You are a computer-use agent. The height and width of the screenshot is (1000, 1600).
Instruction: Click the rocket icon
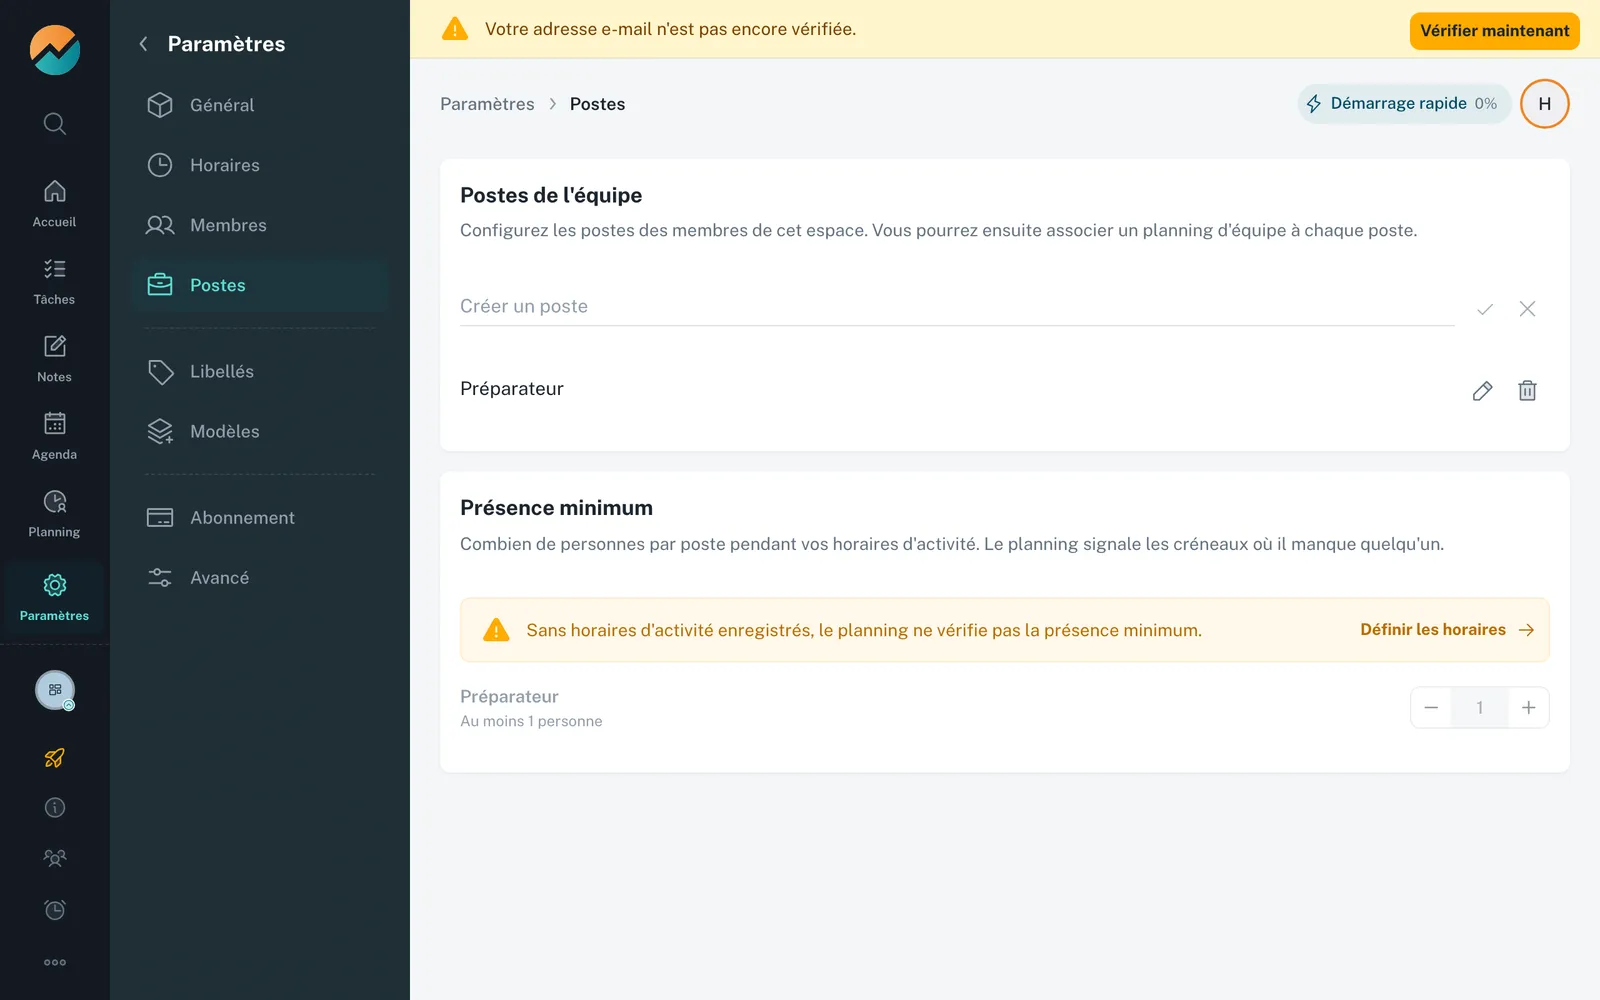(x=55, y=758)
